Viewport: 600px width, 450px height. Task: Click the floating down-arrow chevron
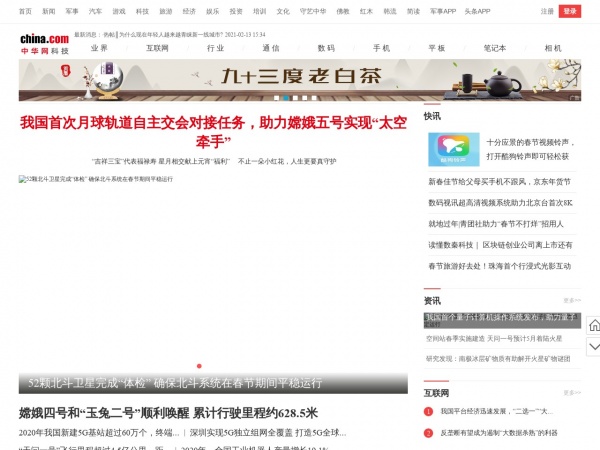[x=593, y=347]
